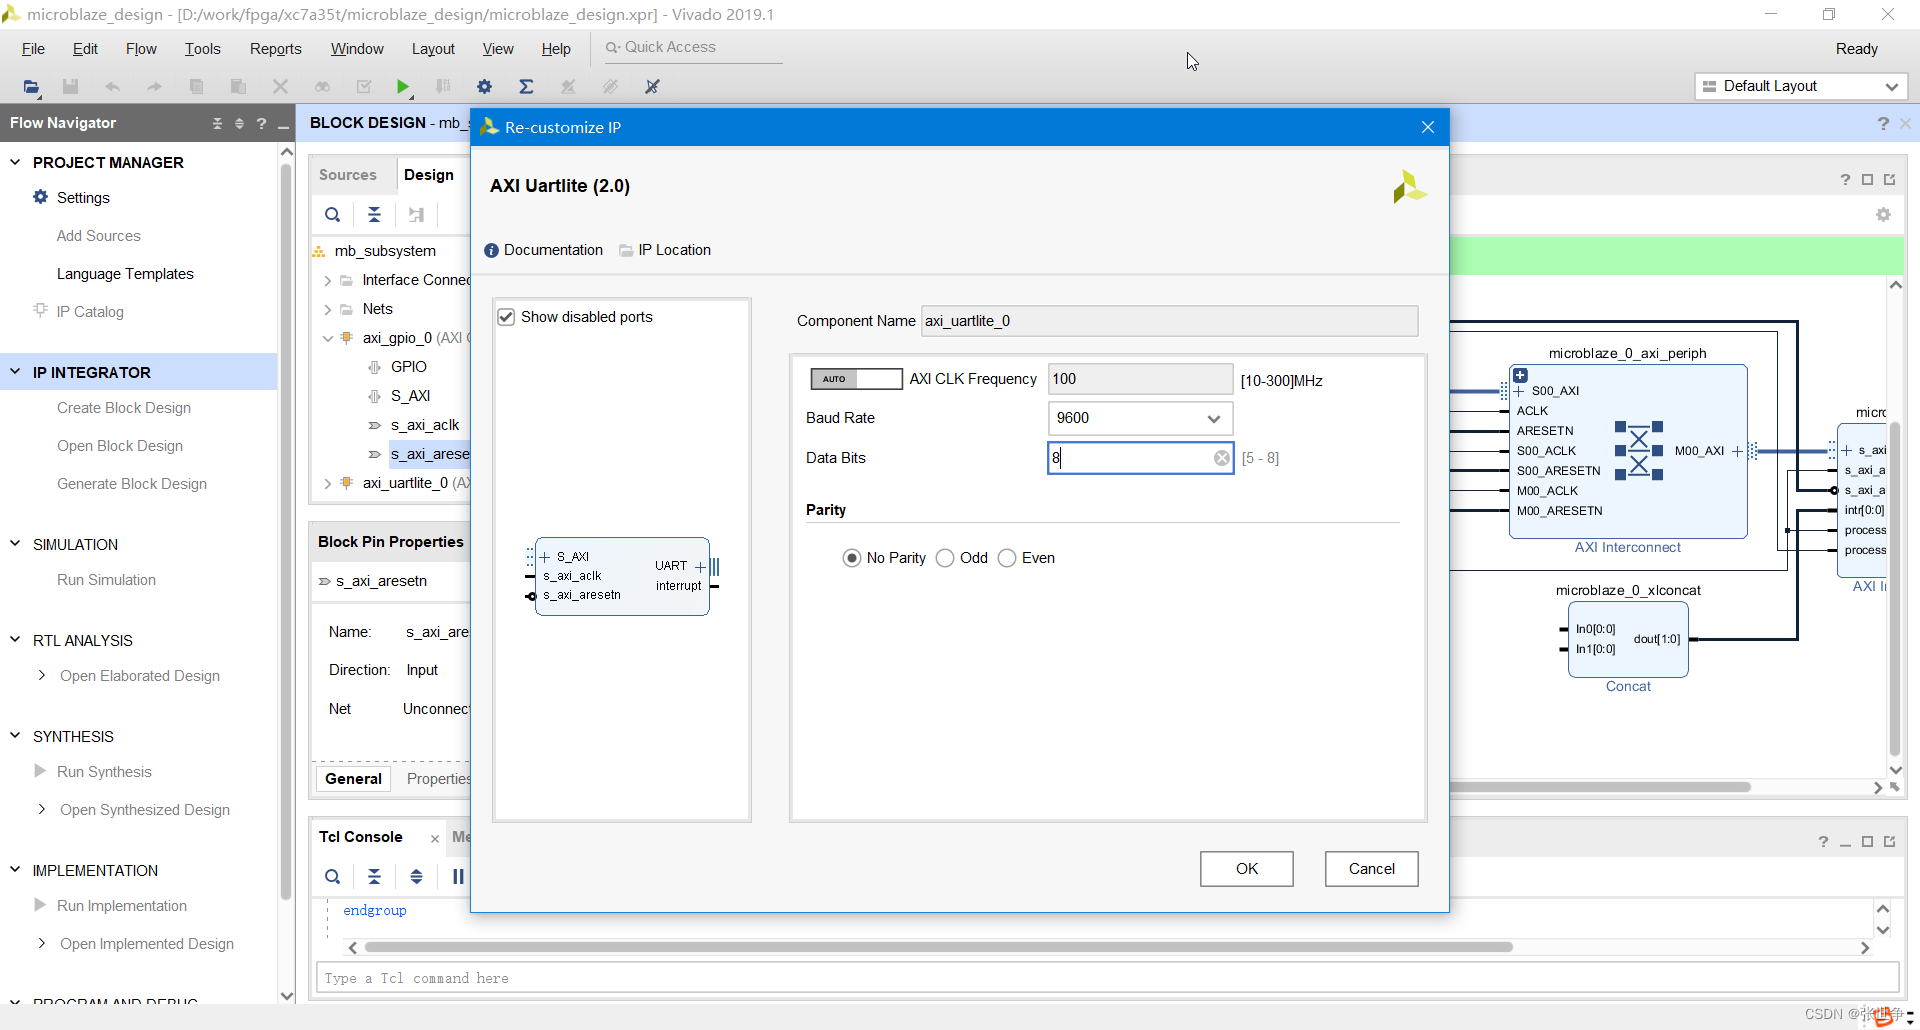Viewport: 1920px width, 1030px height.
Task: Open Flow menu
Action: click(141, 49)
